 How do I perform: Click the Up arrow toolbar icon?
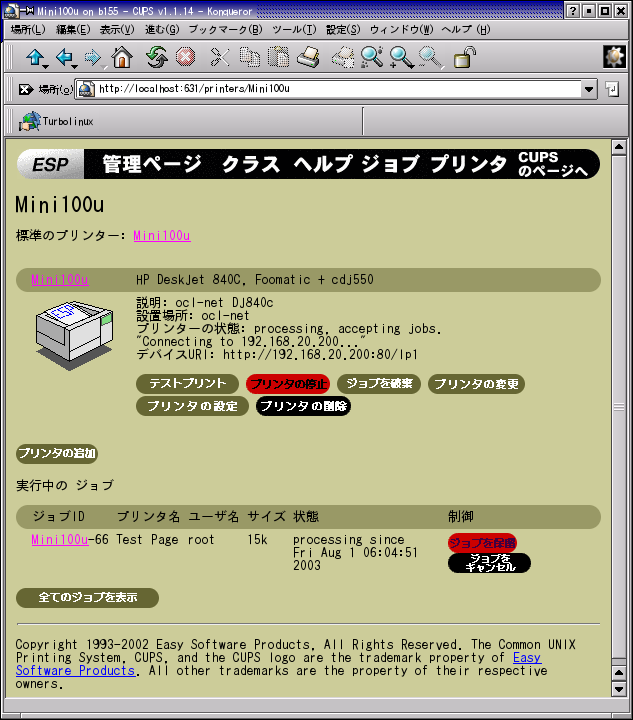(x=34, y=58)
